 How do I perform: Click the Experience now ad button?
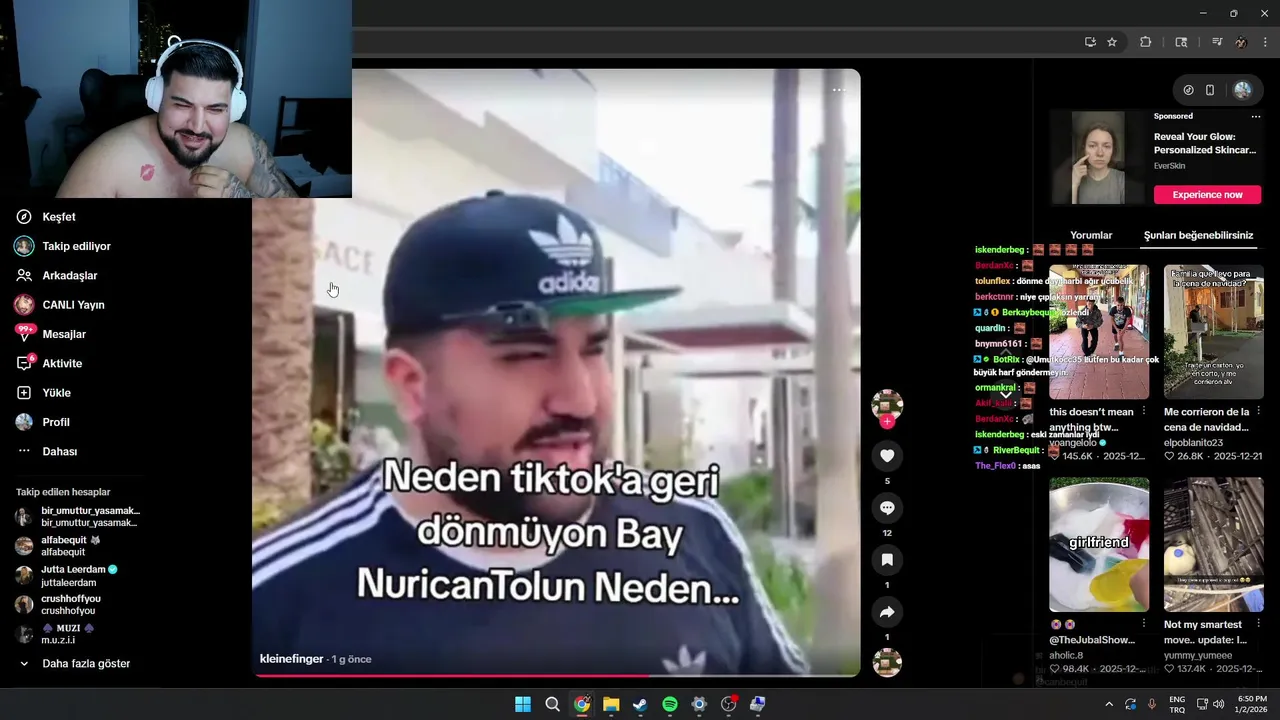point(1207,195)
